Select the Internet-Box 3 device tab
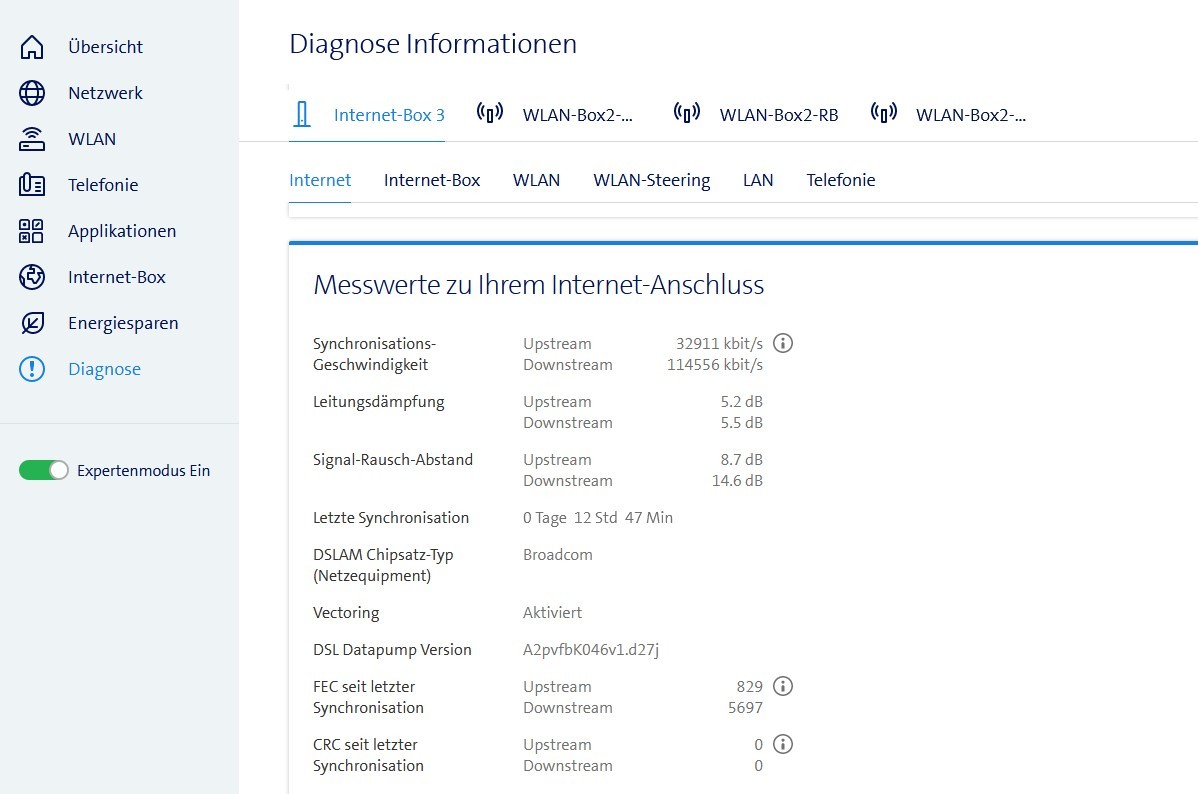1198x794 pixels. 368,114
